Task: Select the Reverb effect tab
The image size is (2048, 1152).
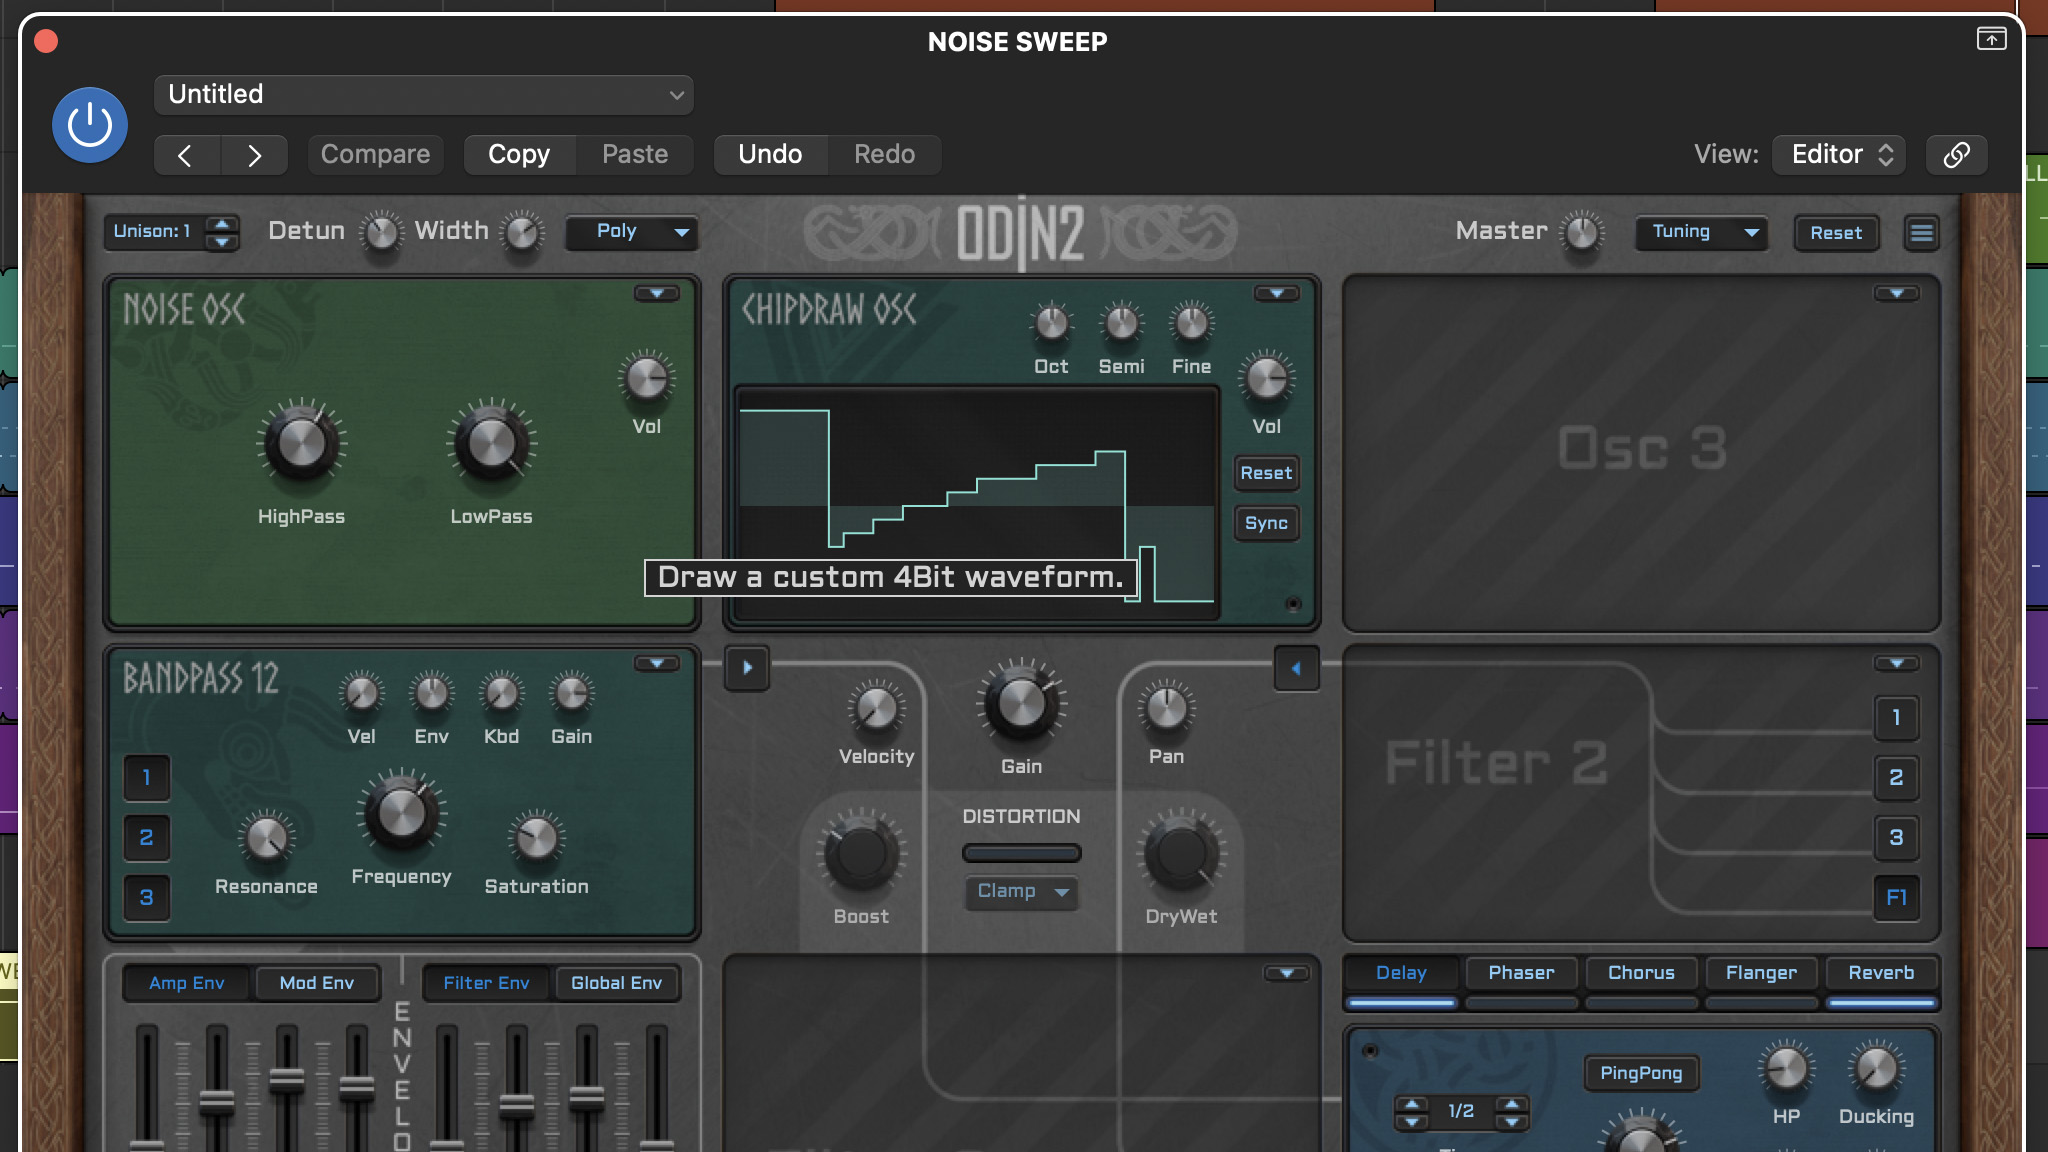Action: click(1881, 973)
